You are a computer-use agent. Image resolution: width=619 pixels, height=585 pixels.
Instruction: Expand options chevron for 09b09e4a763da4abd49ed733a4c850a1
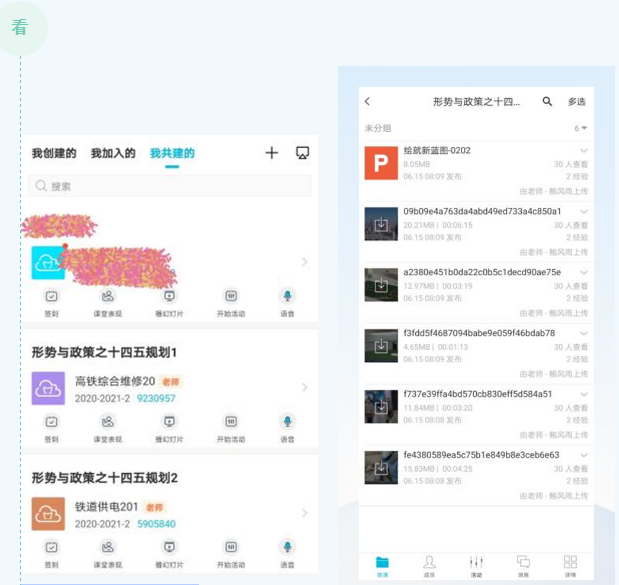coord(584,212)
